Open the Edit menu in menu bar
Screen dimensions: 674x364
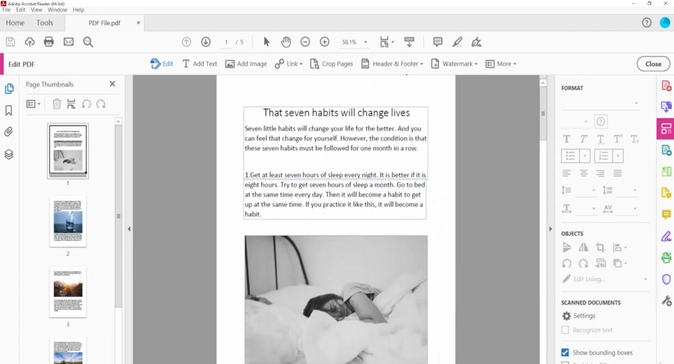(x=21, y=10)
